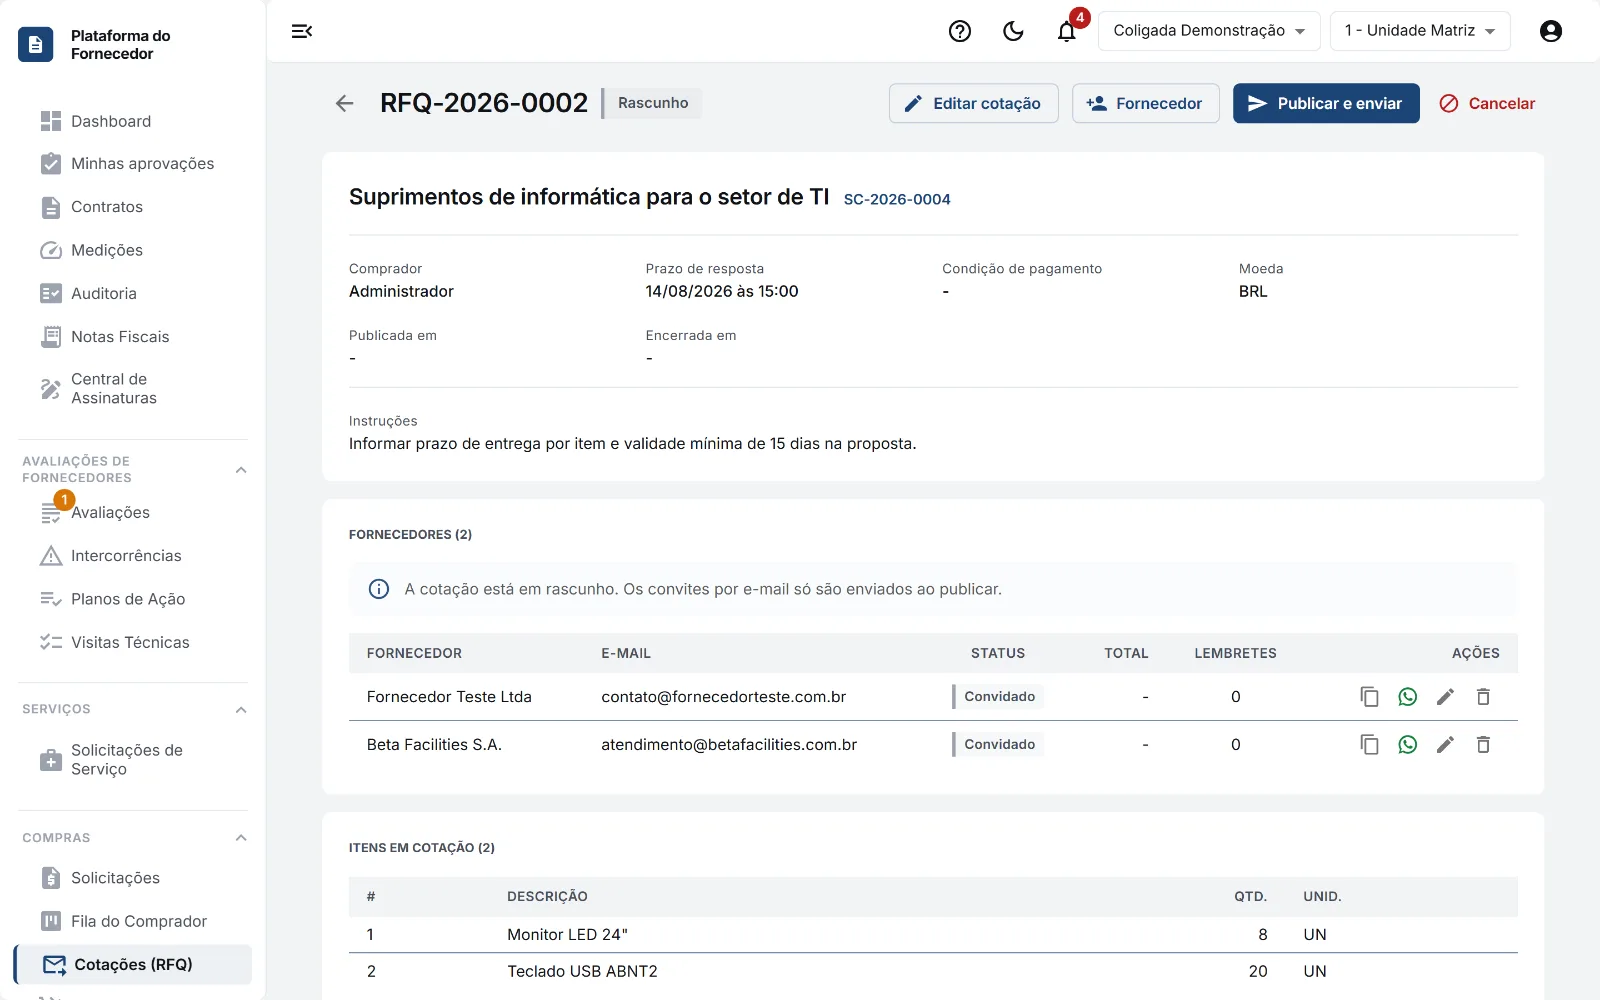
Task: Click atendimento@betafacilities.com.br email
Action: click(729, 745)
